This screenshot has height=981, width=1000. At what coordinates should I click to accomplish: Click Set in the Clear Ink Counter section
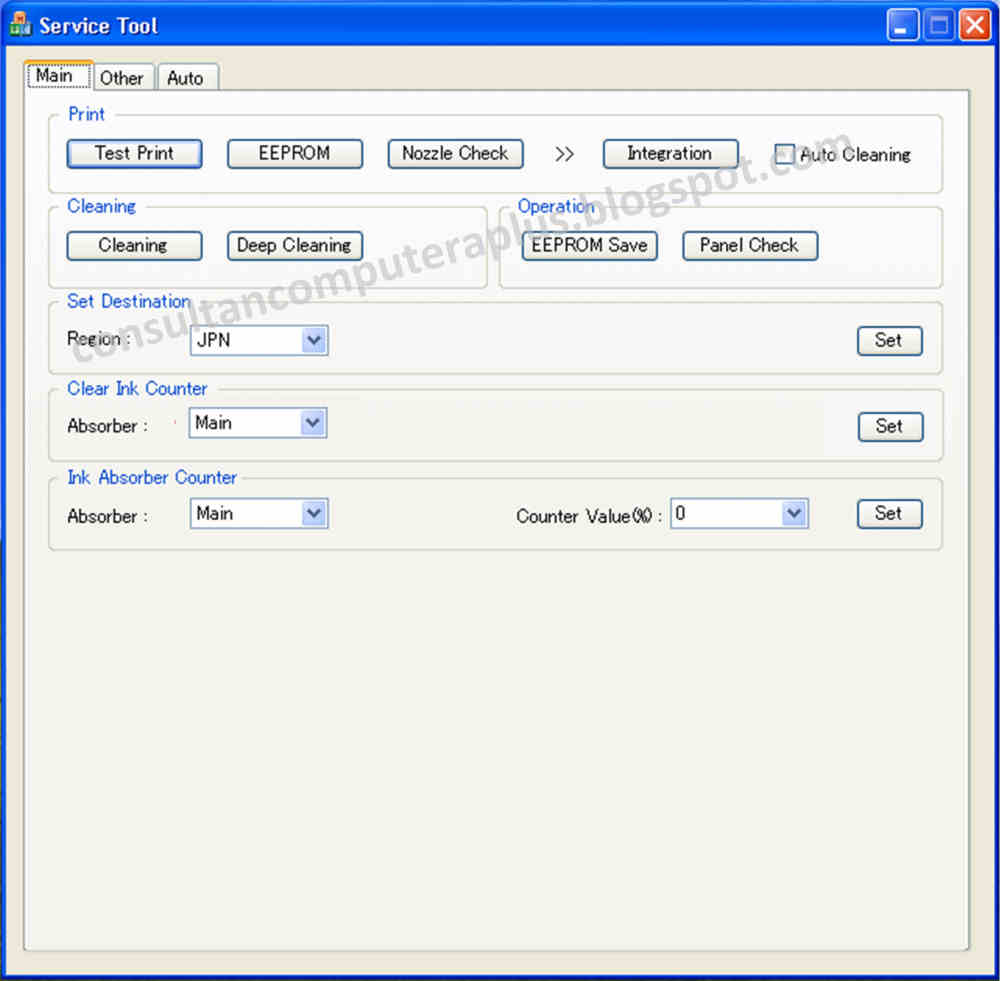[890, 426]
